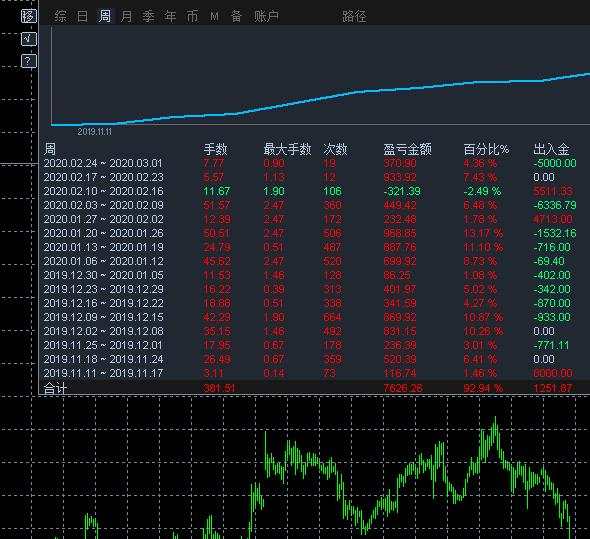Click 0.00 deposit cell in 2020.02.17 row
590x539 pixels.
(544, 177)
